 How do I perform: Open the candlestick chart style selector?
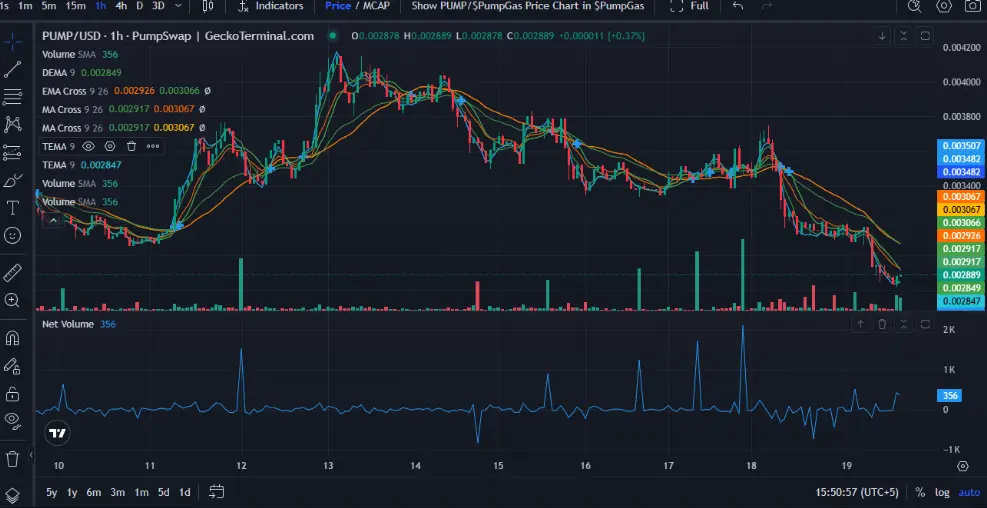[208, 6]
